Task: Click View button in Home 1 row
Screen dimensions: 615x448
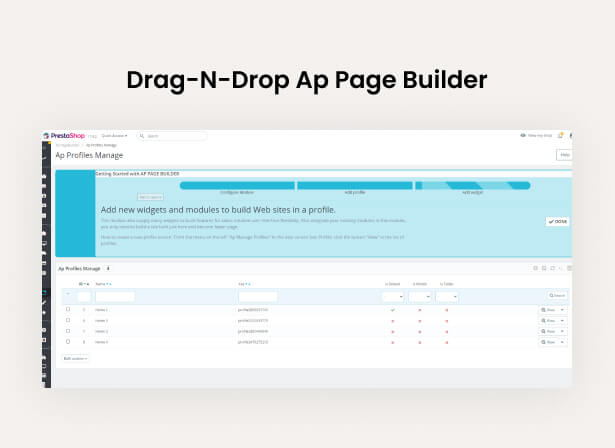Action: [x=548, y=310]
